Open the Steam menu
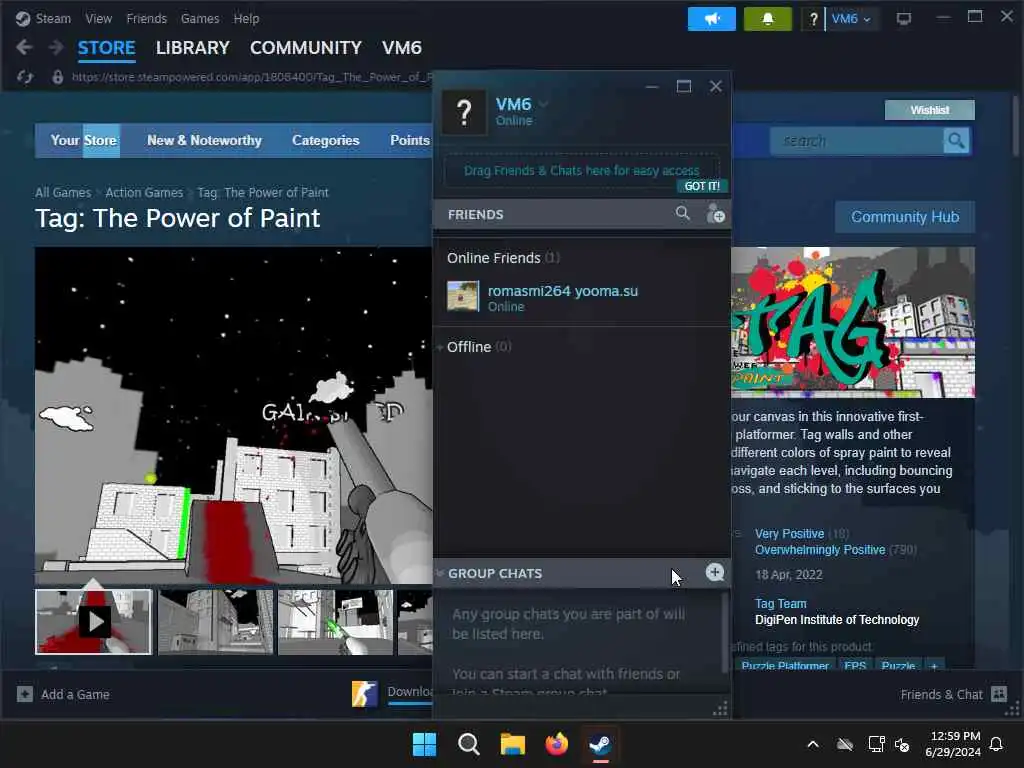The width and height of the screenshot is (1024, 768). (53, 18)
